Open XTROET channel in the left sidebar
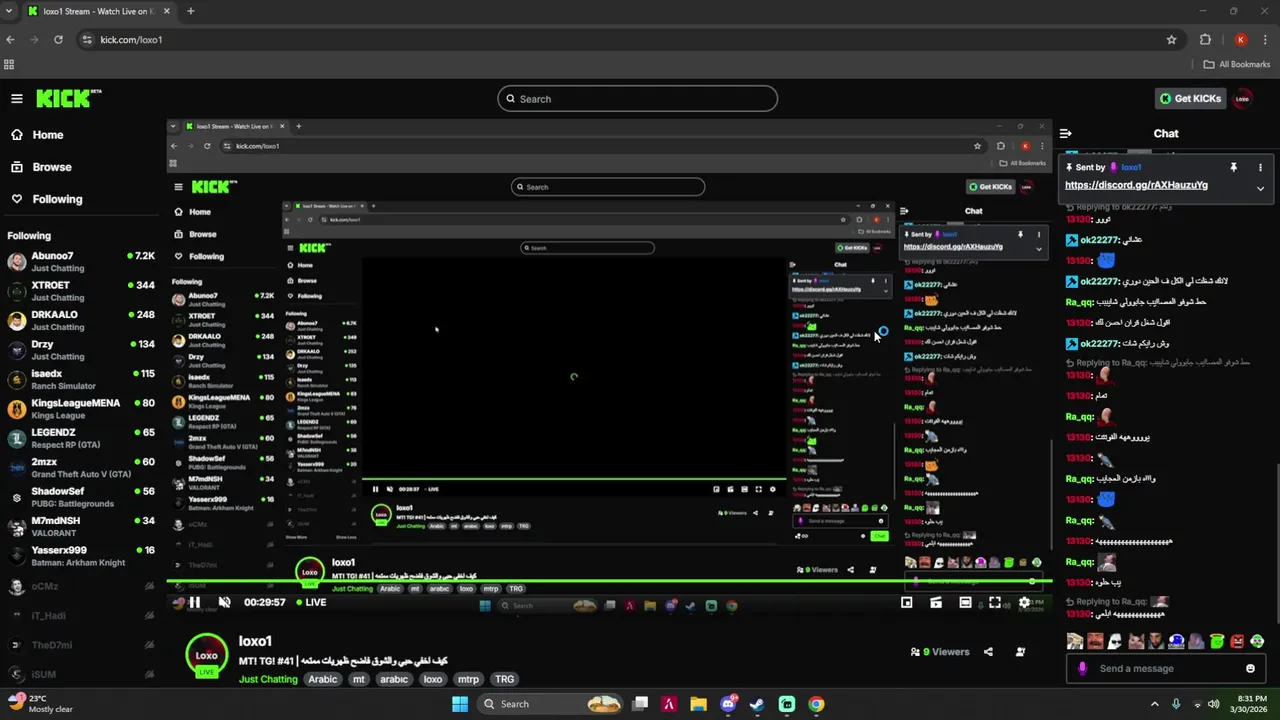The width and height of the screenshot is (1280, 720). click(x=80, y=291)
